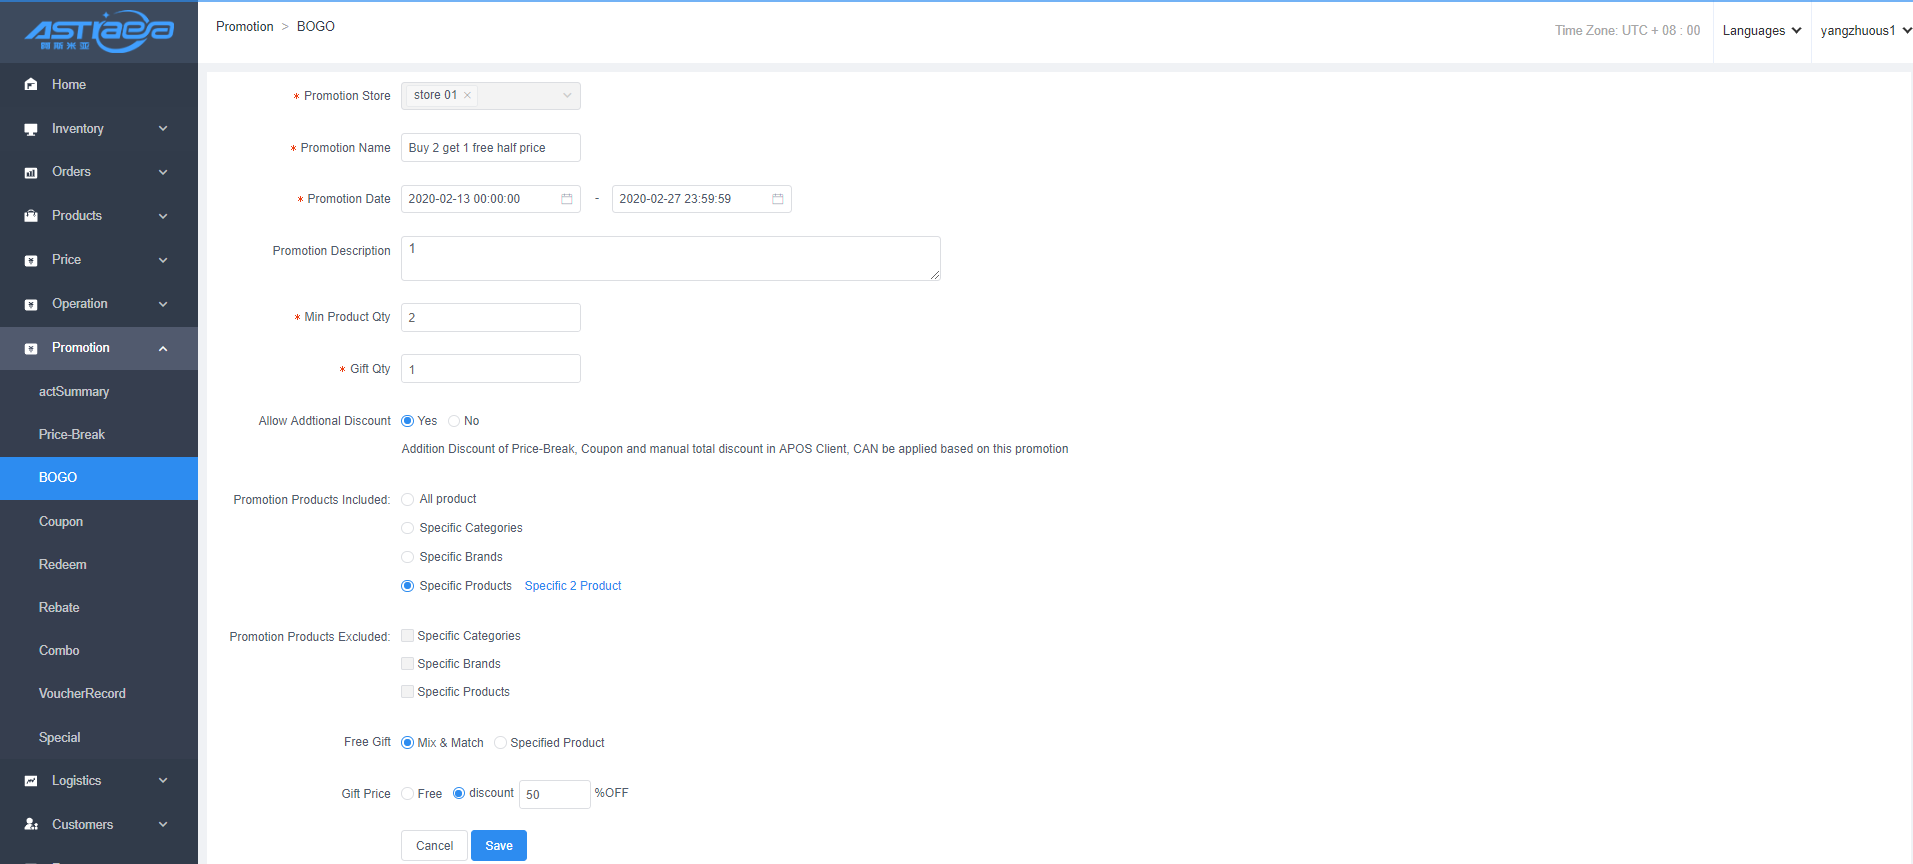This screenshot has height=864, width=1913.
Task: Open the Coupon menu item
Action: [x=61, y=522]
